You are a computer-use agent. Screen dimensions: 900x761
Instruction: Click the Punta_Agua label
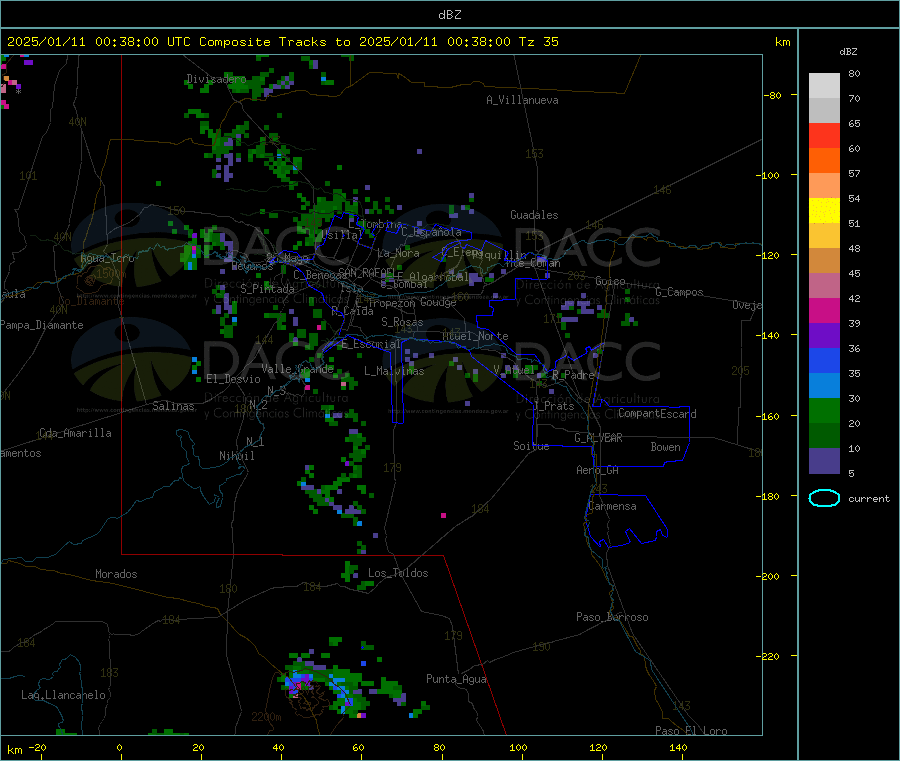[456, 679]
